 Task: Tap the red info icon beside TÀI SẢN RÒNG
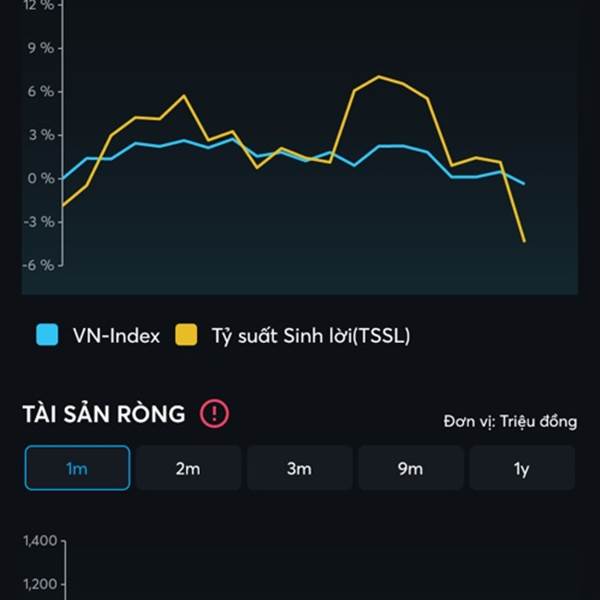click(214, 413)
